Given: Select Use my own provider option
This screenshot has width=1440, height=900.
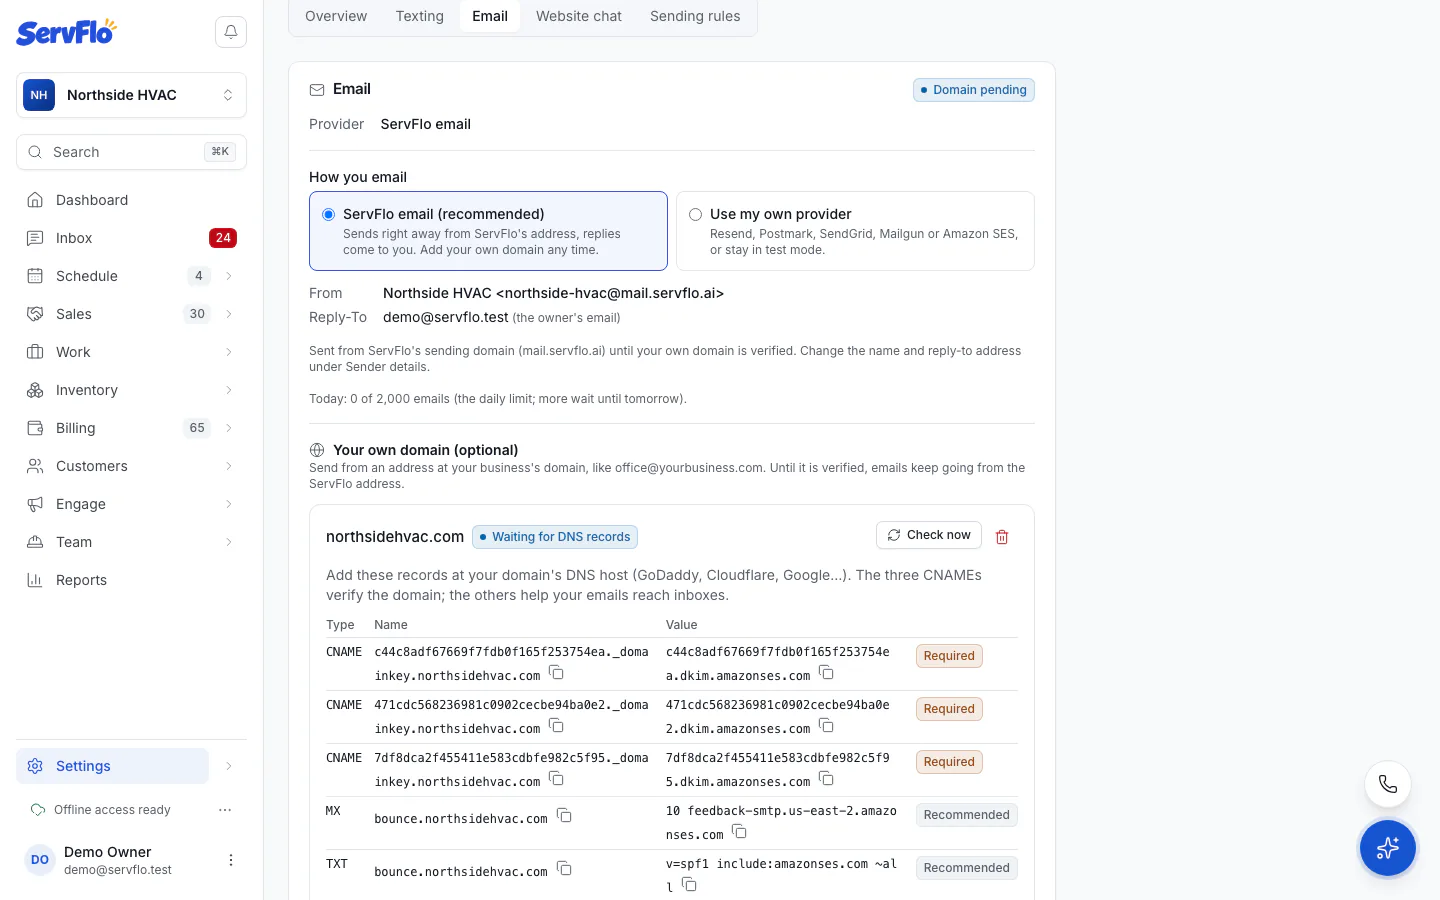Looking at the screenshot, I should pyautogui.click(x=855, y=231).
